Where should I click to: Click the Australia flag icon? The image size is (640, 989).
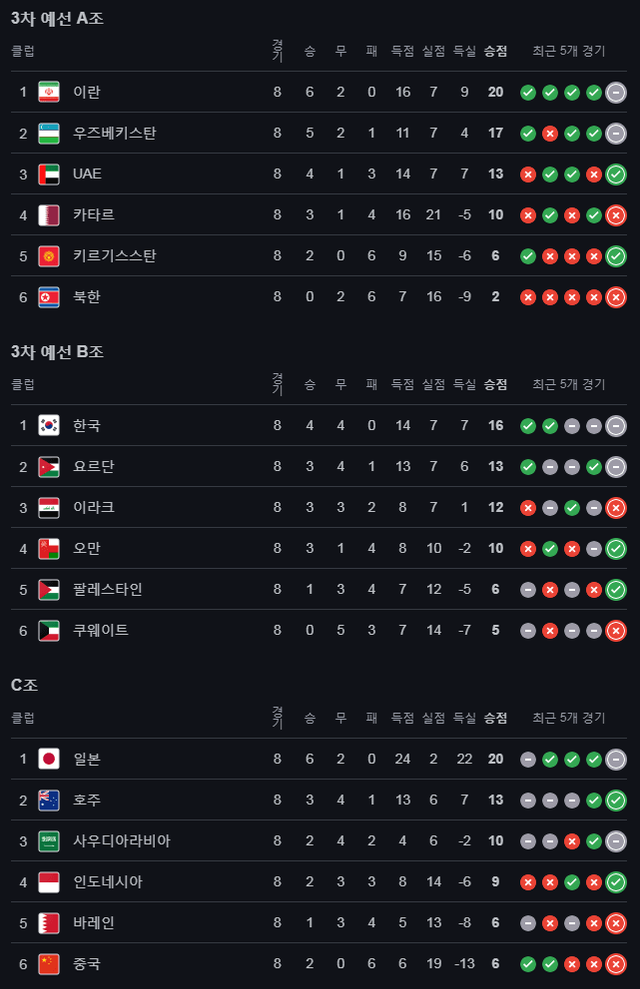(49, 800)
